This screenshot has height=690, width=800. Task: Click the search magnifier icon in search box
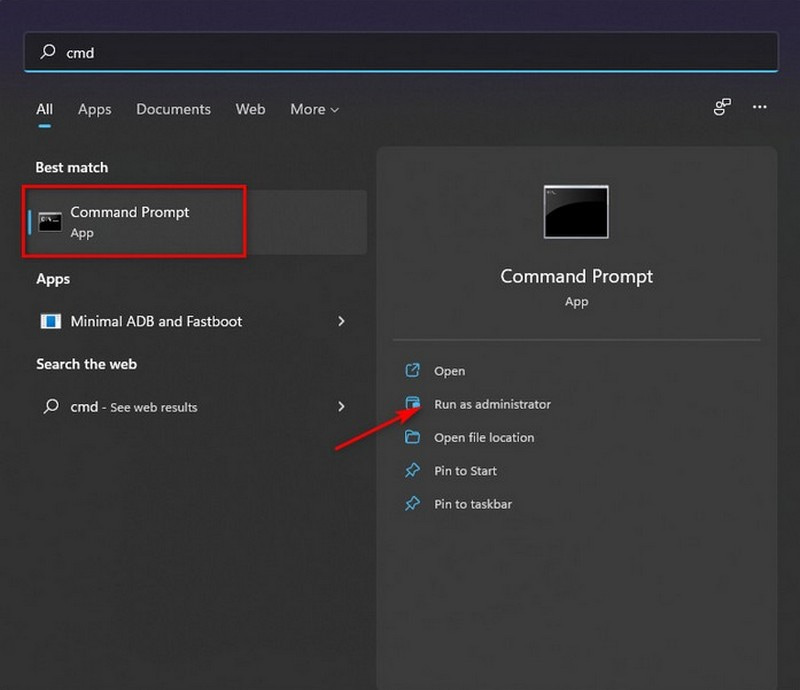[47, 52]
